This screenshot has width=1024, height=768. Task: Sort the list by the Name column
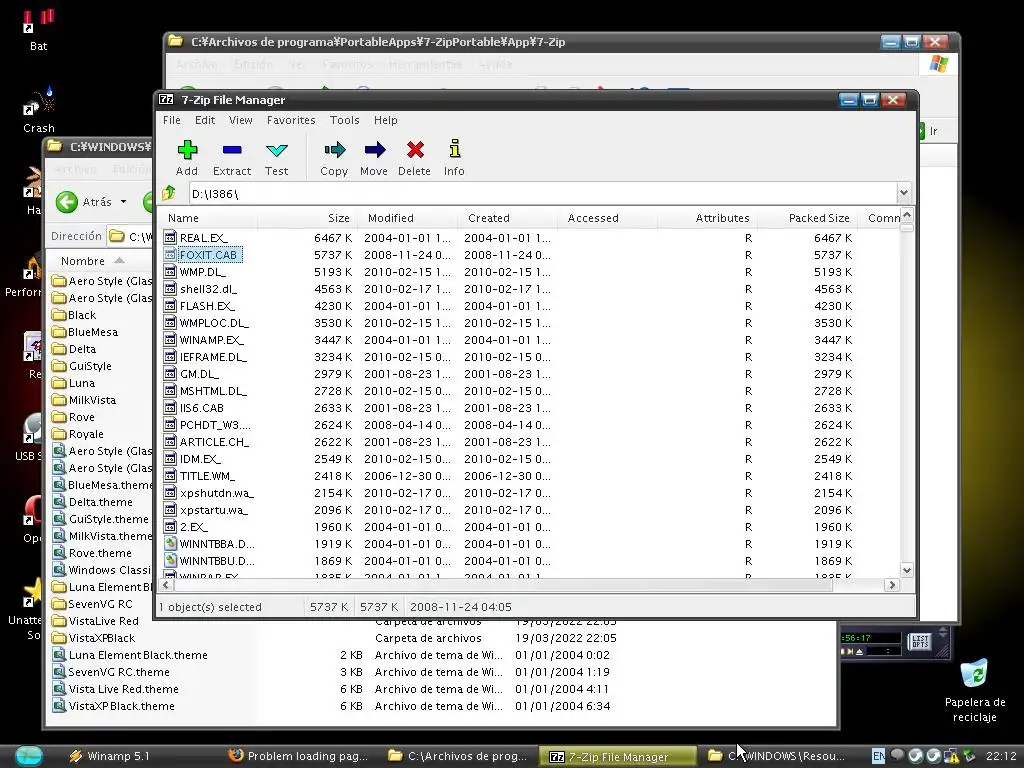209,218
